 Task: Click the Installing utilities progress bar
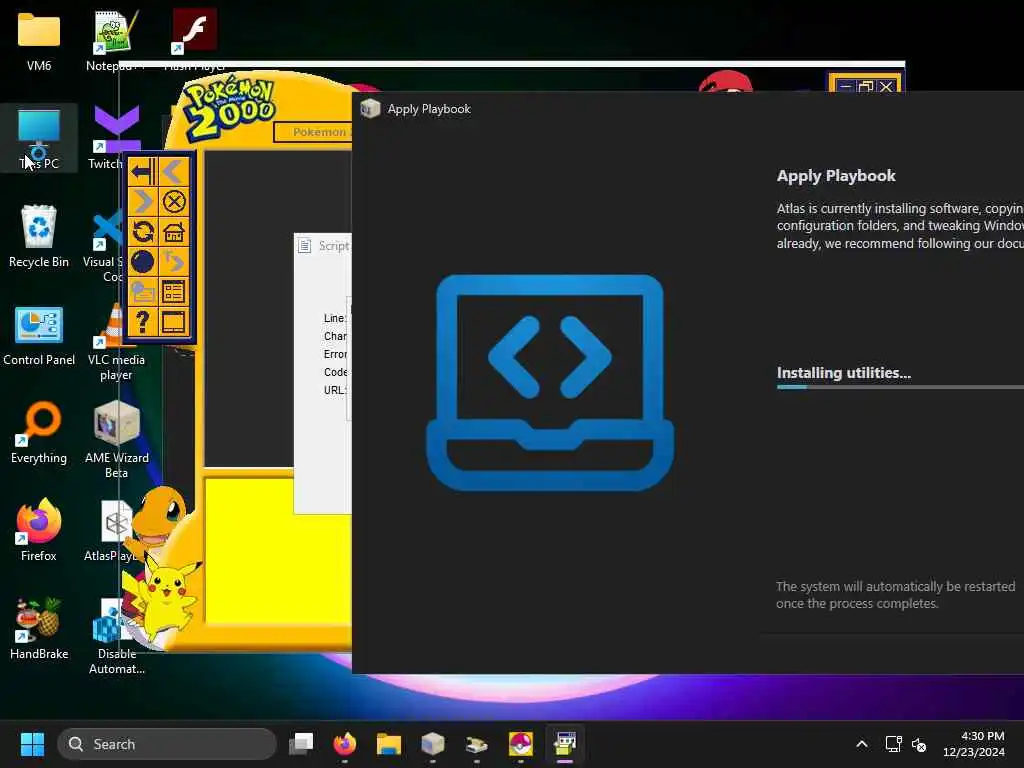900,387
